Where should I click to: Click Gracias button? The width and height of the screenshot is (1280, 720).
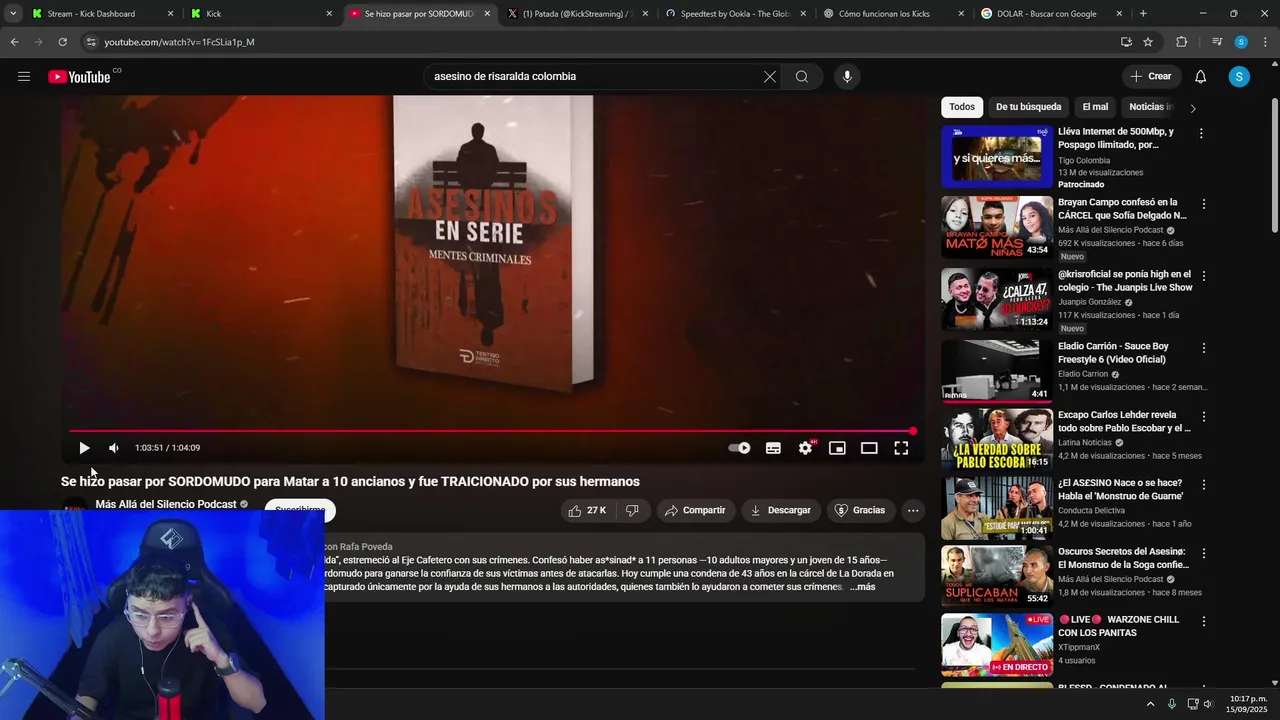(860, 510)
